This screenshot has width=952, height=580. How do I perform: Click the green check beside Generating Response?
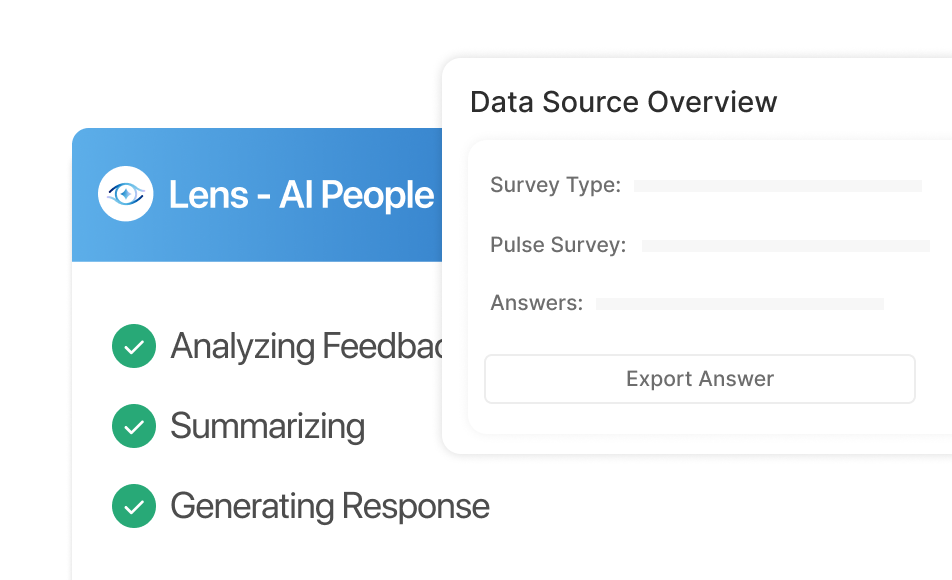[134, 506]
